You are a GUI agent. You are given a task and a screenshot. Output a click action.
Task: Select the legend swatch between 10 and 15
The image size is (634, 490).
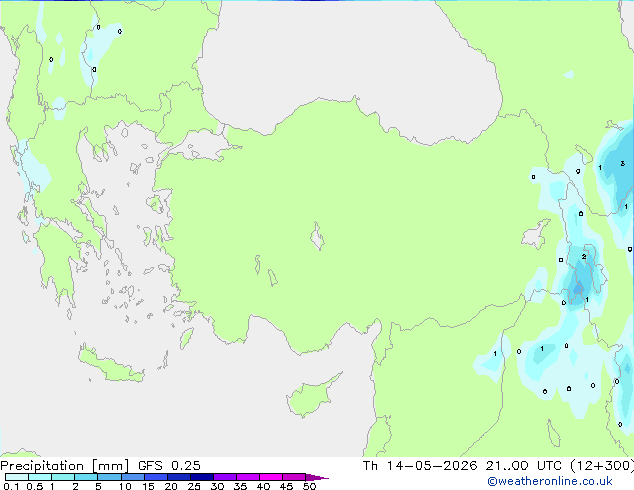(x=133, y=477)
